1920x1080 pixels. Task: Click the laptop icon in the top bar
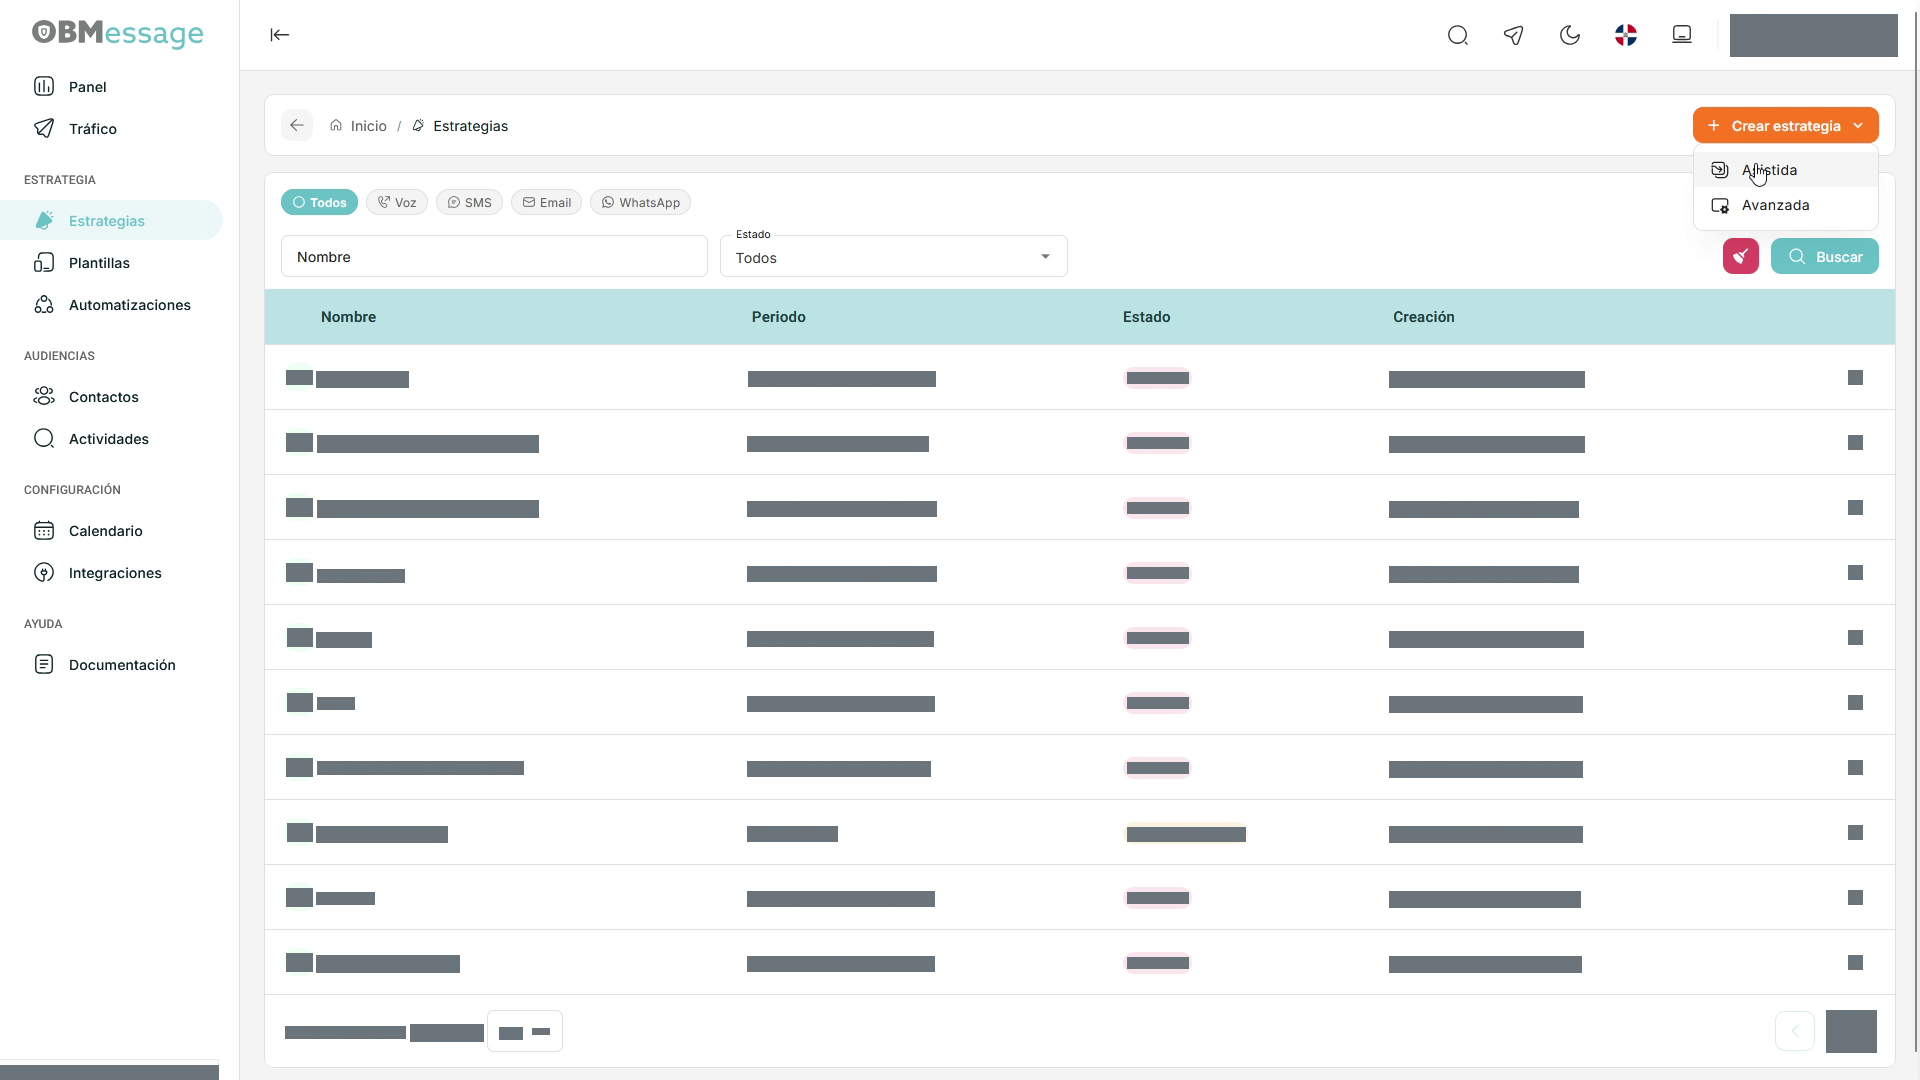tap(1682, 35)
